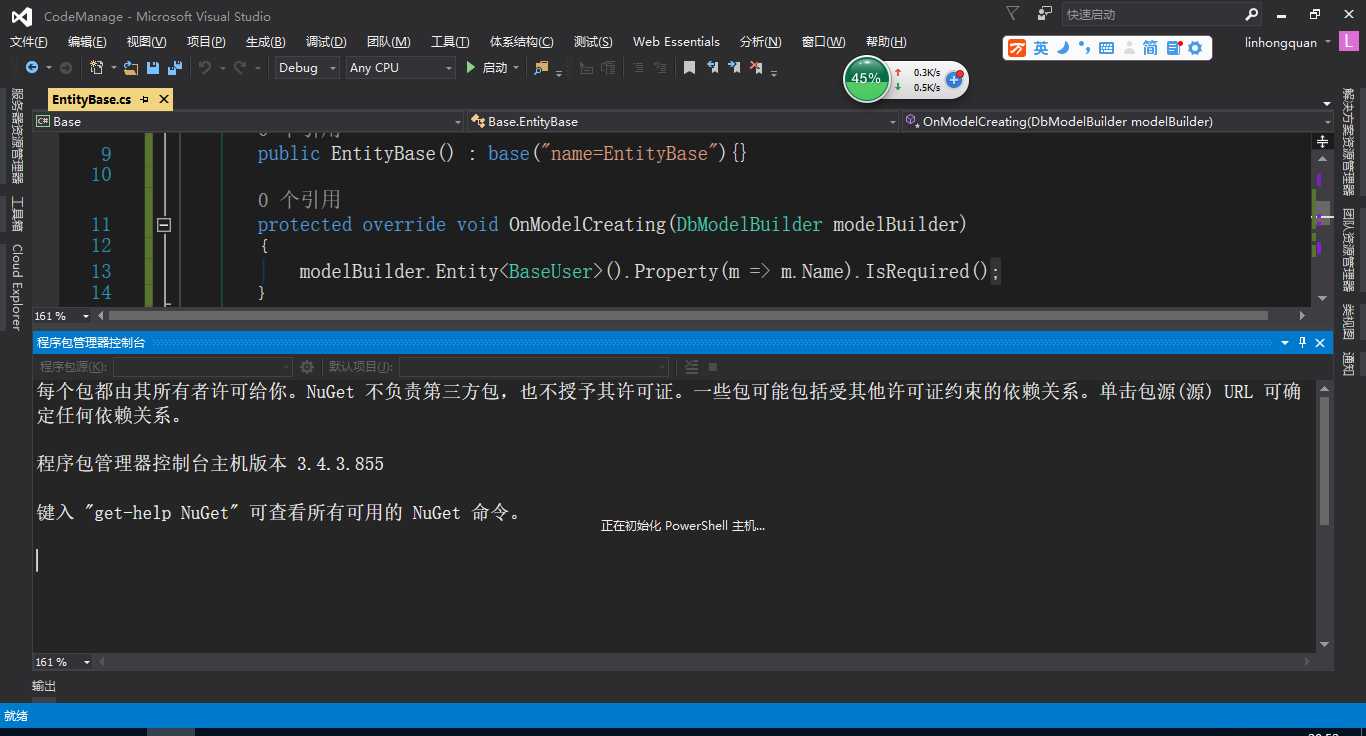Toggle the Sogou punctuation mode icon

click(x=1085, y=48)
